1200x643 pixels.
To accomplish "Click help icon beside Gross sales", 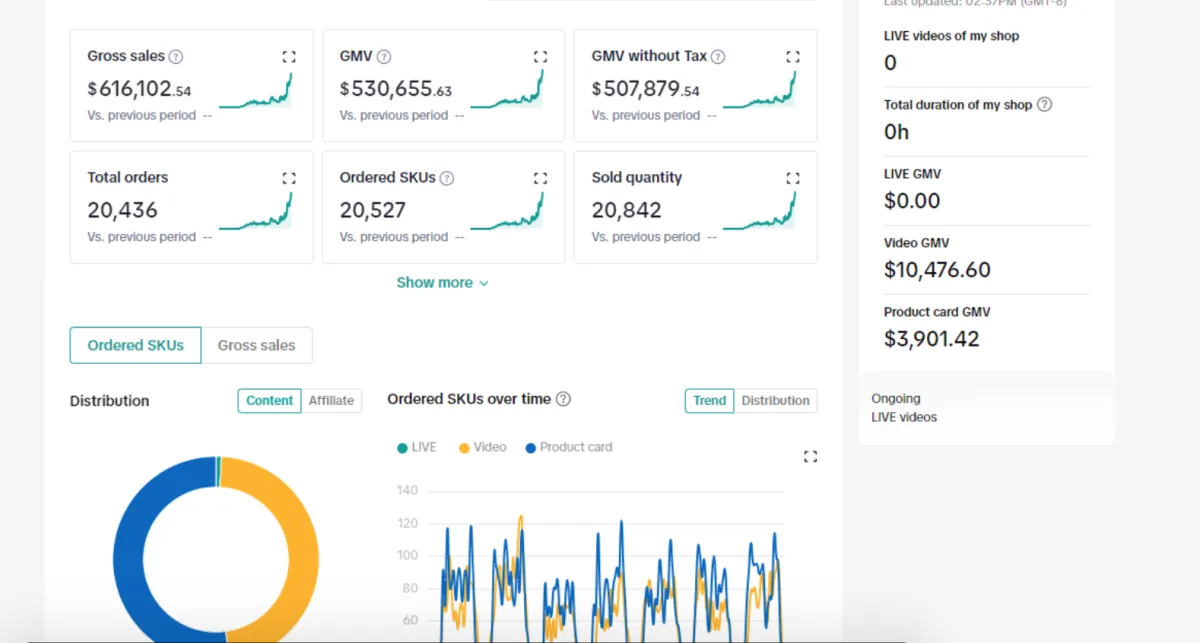I will coord(176,57).
